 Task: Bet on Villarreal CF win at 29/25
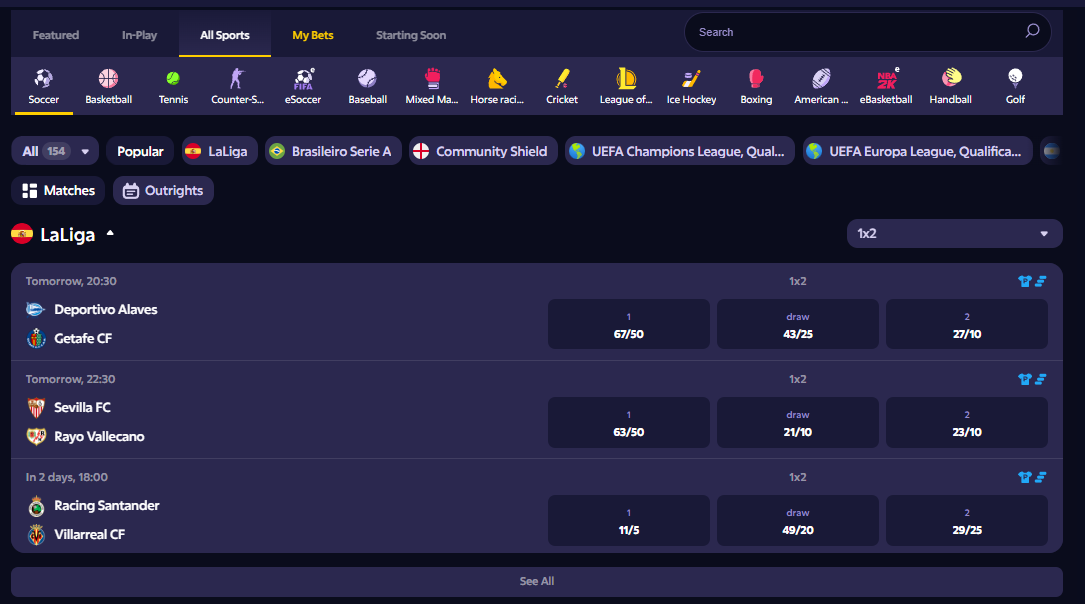click(x=967, y=520)
